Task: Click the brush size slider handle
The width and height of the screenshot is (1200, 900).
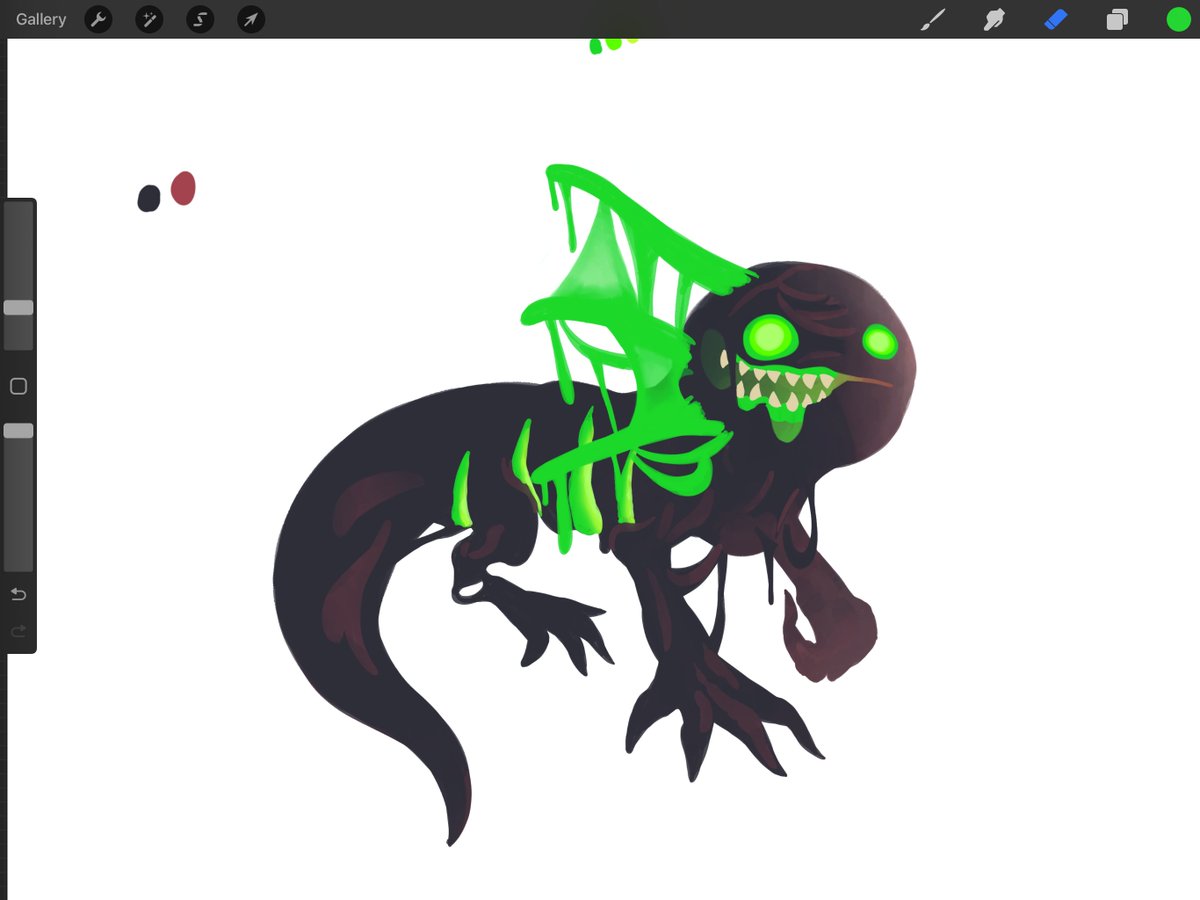Action: [x=18, y=308]
